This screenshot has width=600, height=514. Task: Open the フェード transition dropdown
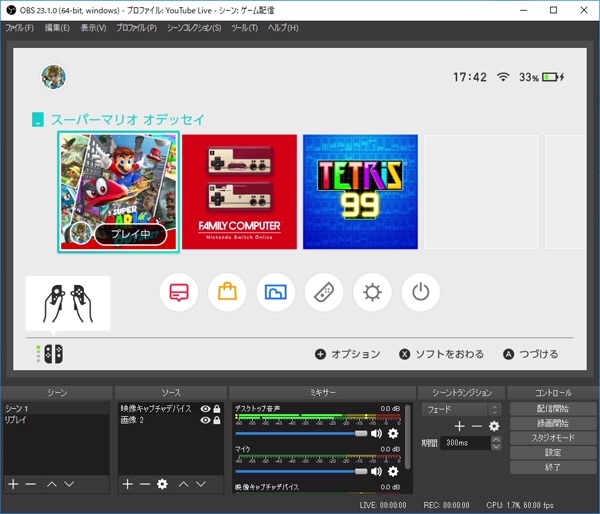pos(461,410)
